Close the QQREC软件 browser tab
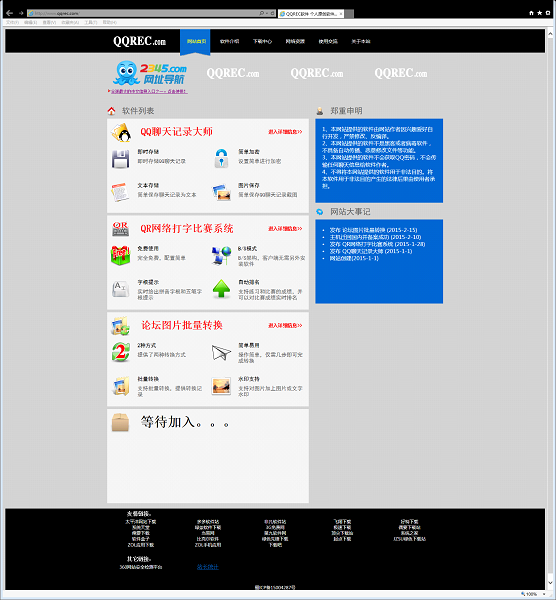556x600 pixels. tap(341, 14)
